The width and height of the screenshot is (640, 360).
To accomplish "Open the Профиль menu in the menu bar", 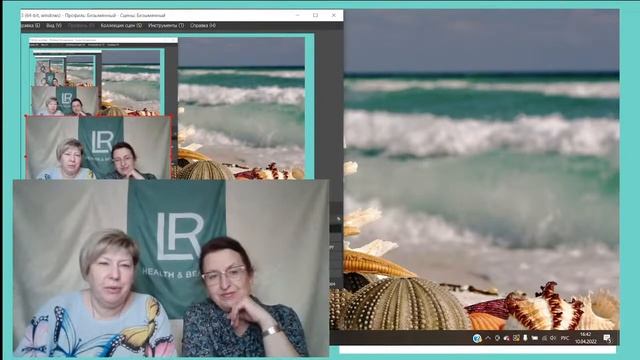I will click(x=81, y=25).
